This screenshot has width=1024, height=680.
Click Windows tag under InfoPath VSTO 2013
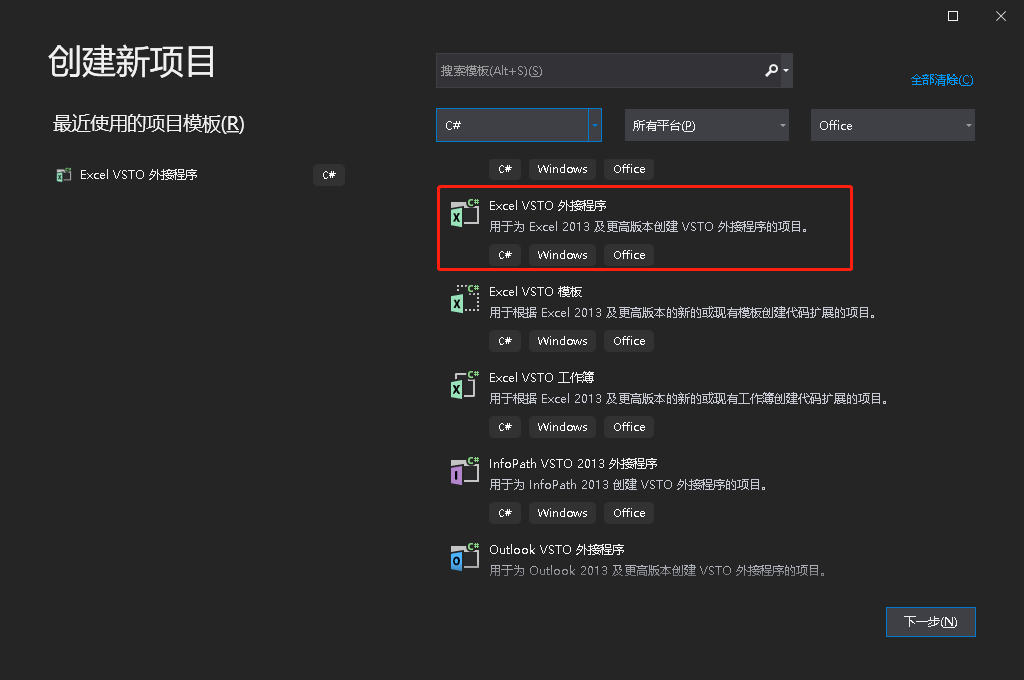(x=562, y=513)
